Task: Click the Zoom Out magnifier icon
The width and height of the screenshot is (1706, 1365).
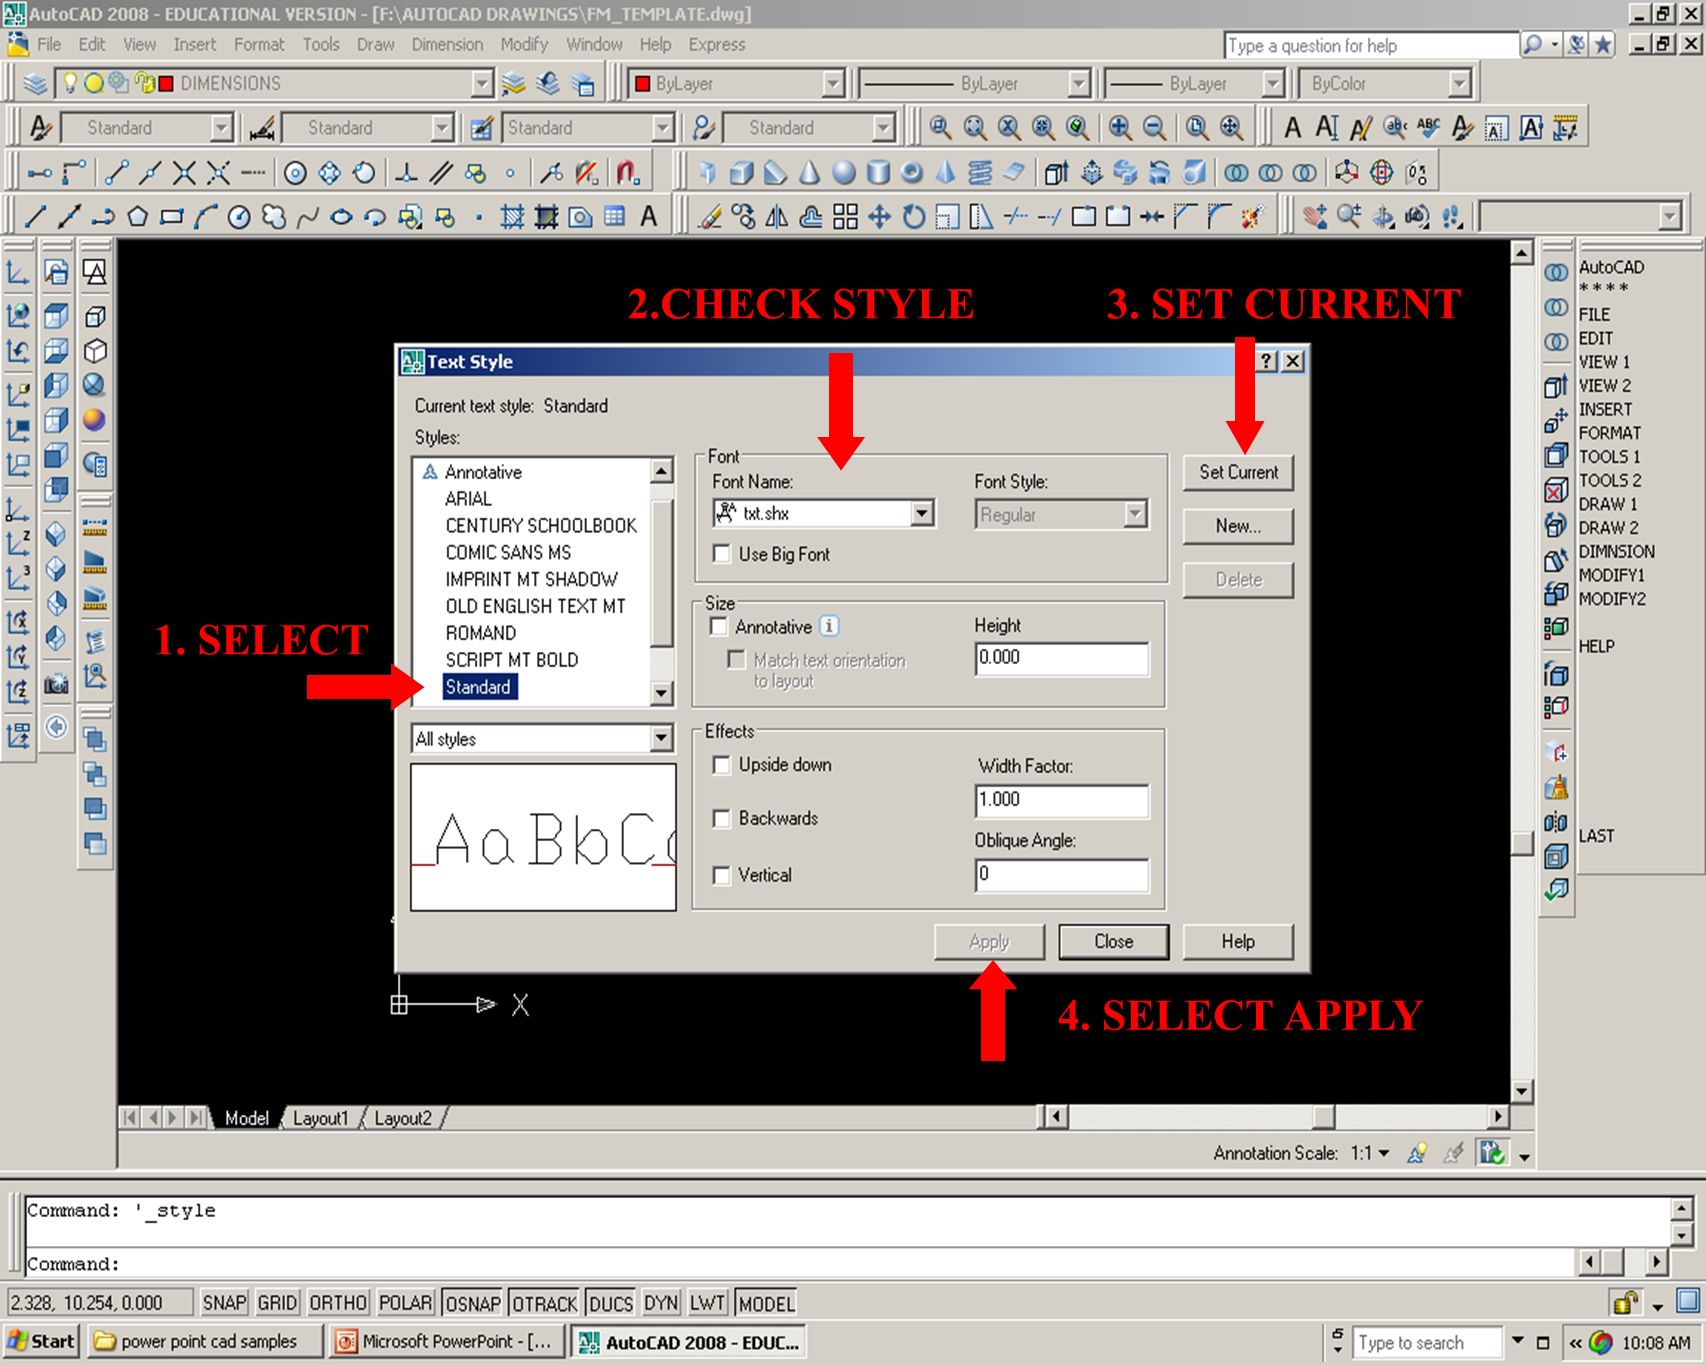Action: pos(1155,127)
